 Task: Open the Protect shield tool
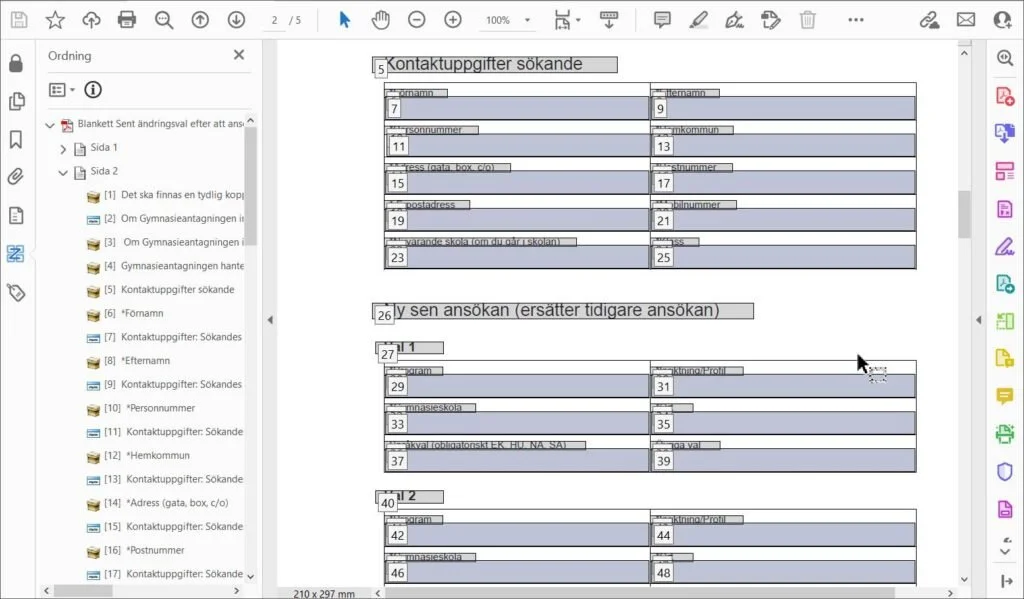[1004, 471]
